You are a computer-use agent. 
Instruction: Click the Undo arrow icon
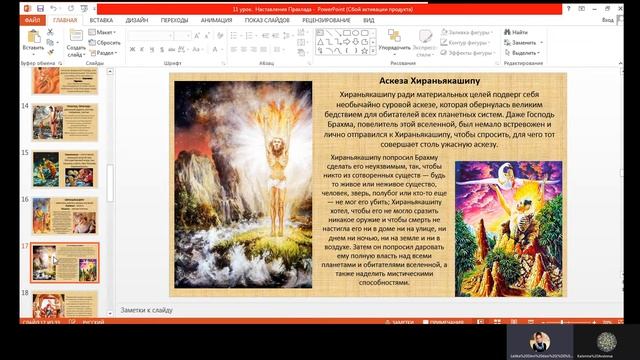(x=53, y=9)
